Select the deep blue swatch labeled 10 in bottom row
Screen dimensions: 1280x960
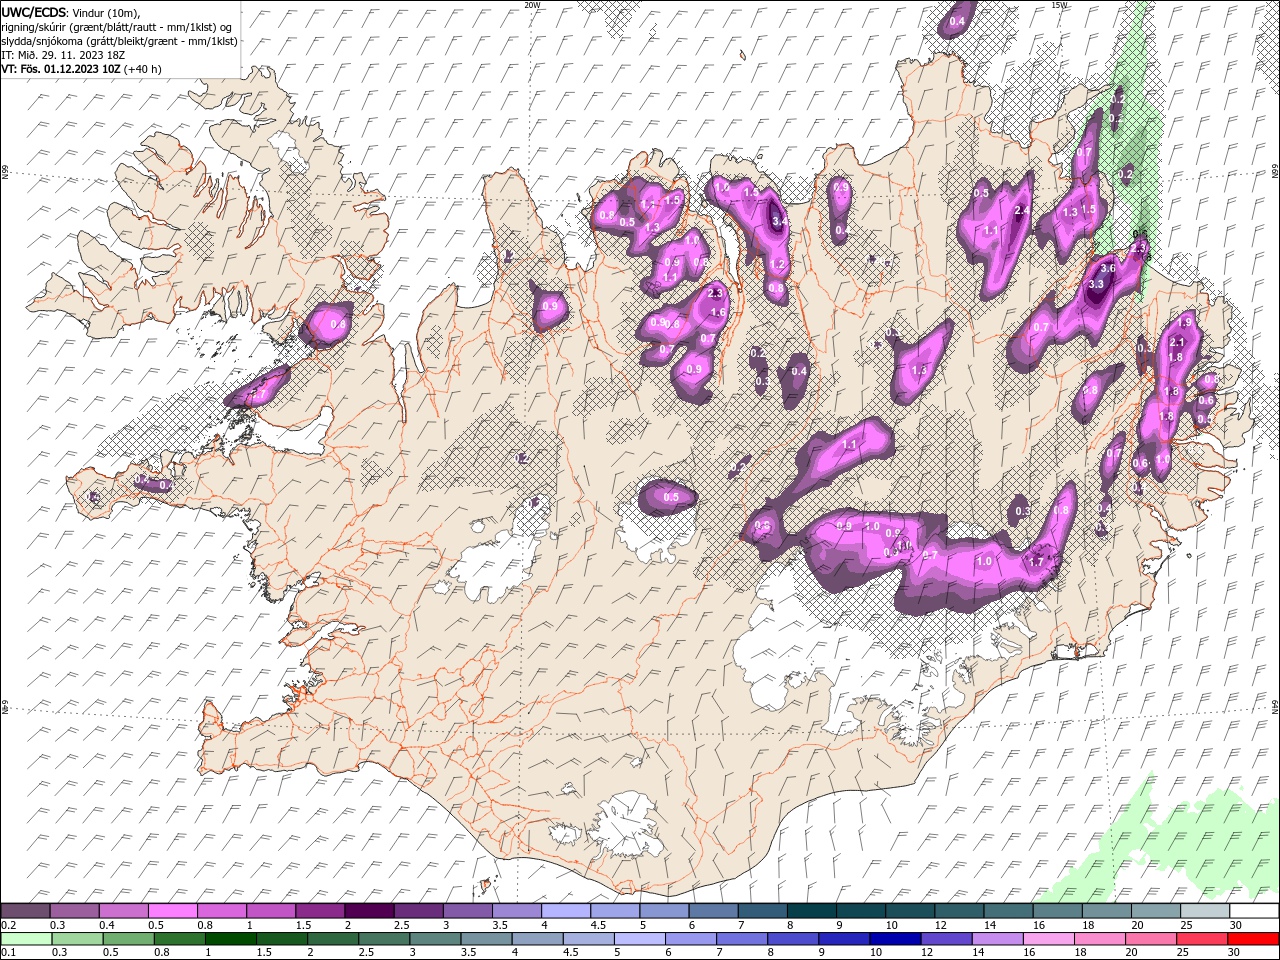click(x=894, y=939)
